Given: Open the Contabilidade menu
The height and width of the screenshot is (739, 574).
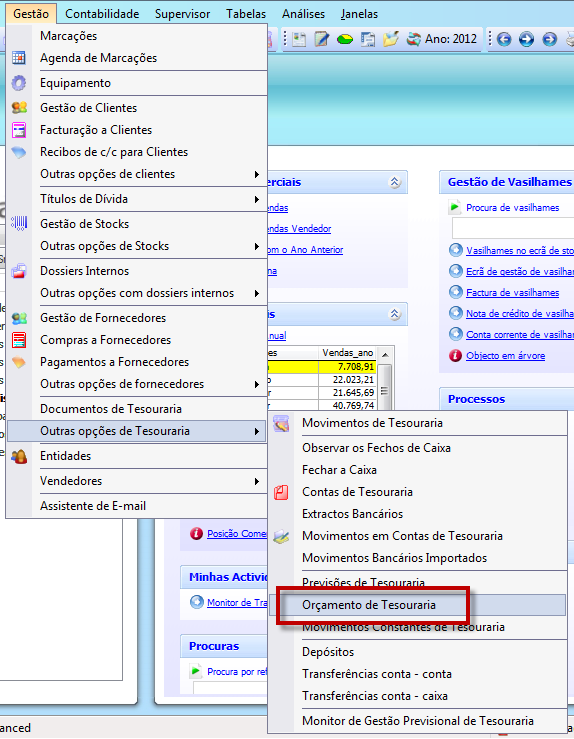Looking at the screenshot, I should pyautogui.click(x=102, y=14).
